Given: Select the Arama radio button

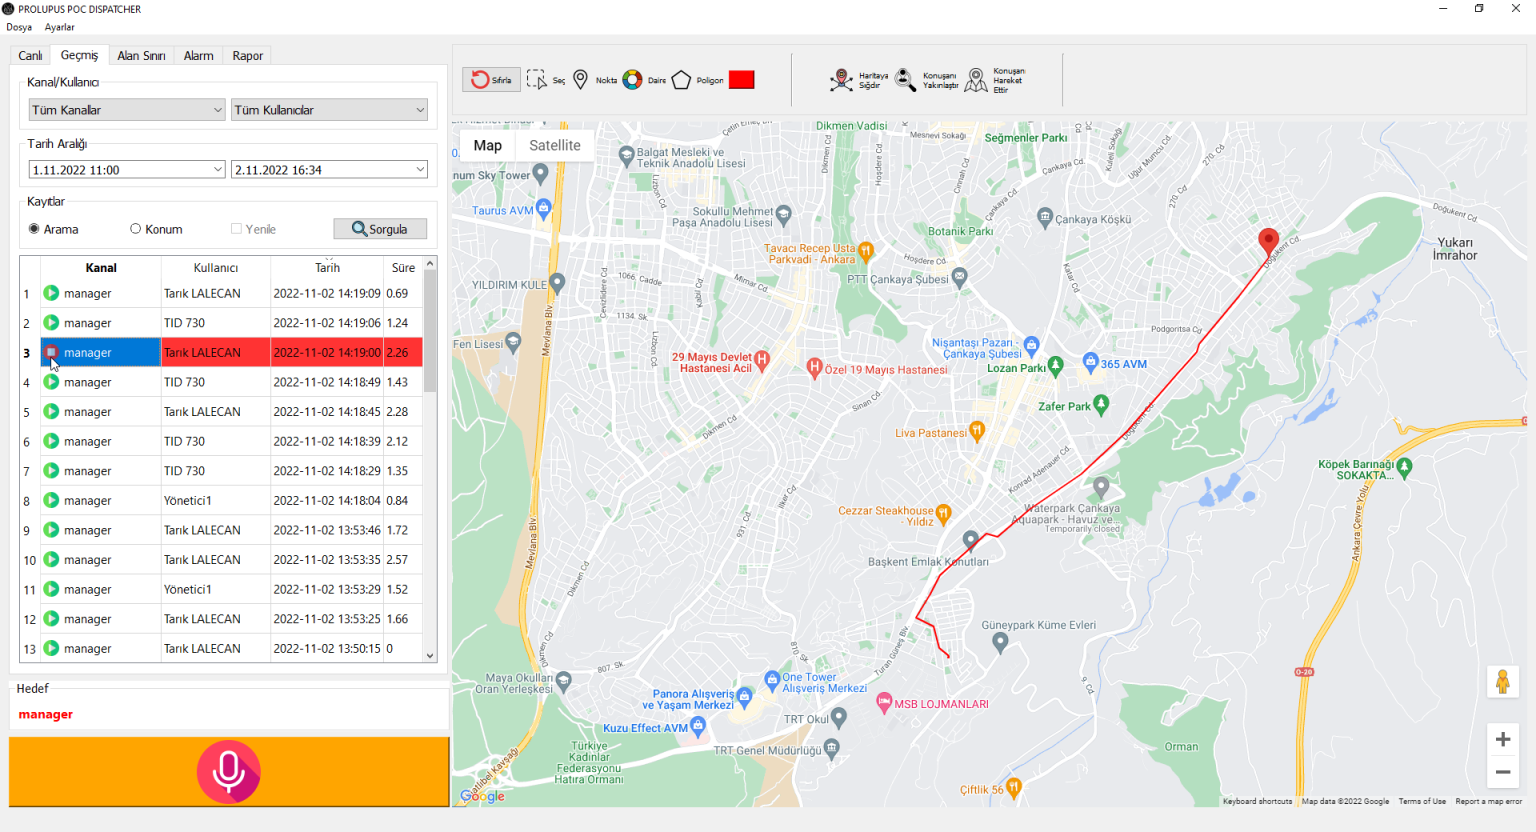Looking at the screenshot, I should (34, 229).
